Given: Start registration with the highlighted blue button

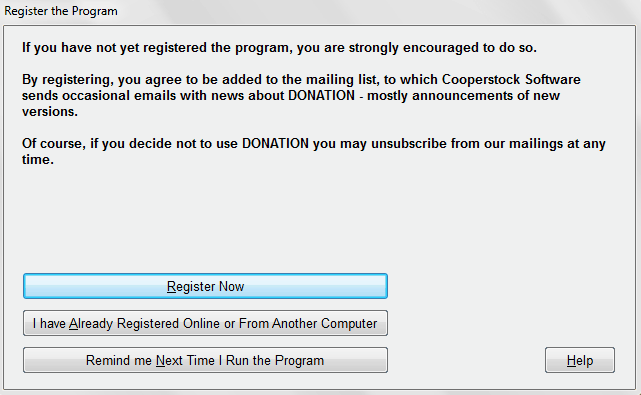Looking at the screenshot, I should 205,286.
